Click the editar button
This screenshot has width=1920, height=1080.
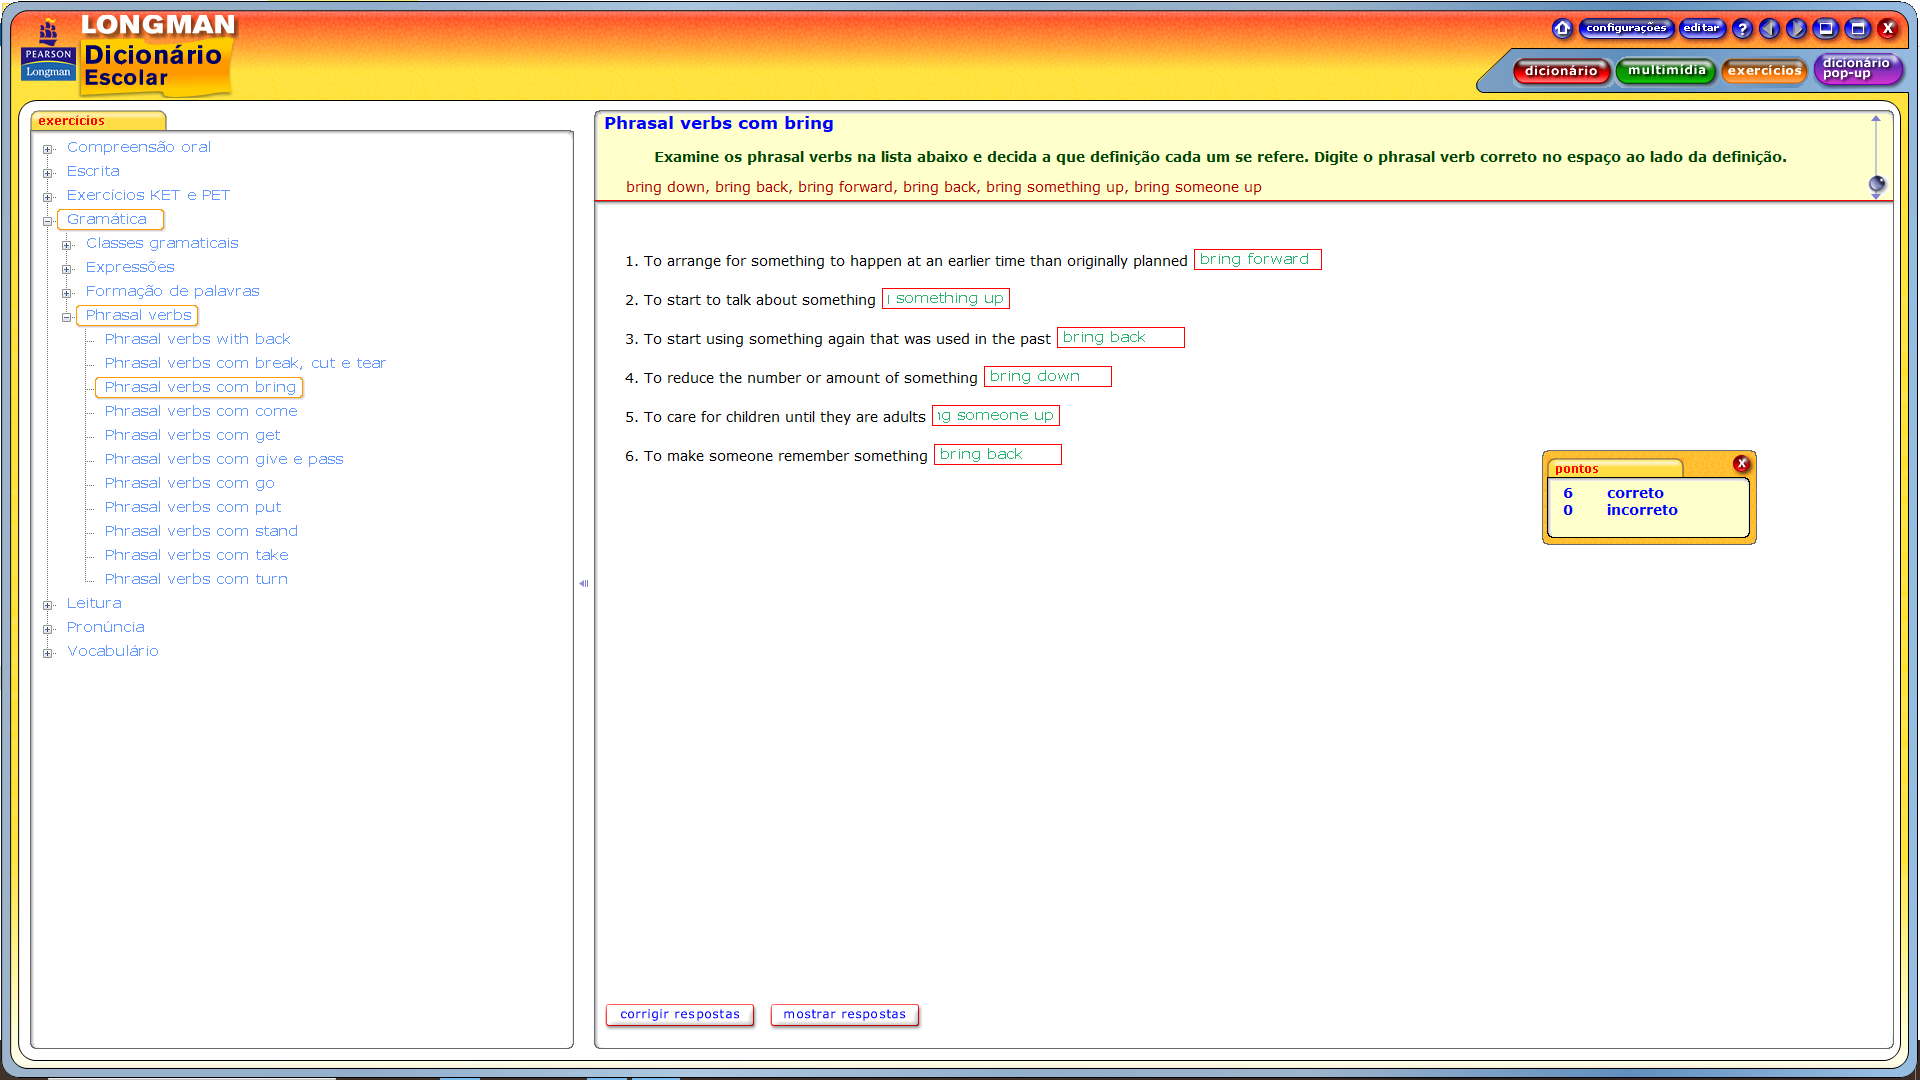(x=1702, y=28)
